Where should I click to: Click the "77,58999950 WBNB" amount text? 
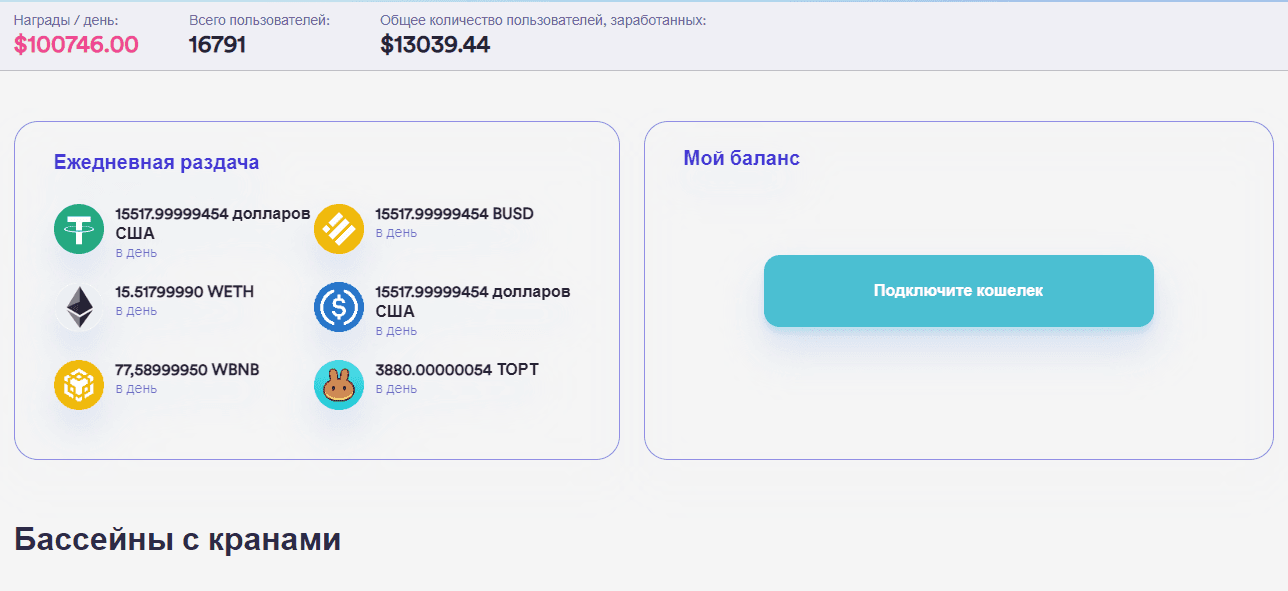click(x=187, y=370)
